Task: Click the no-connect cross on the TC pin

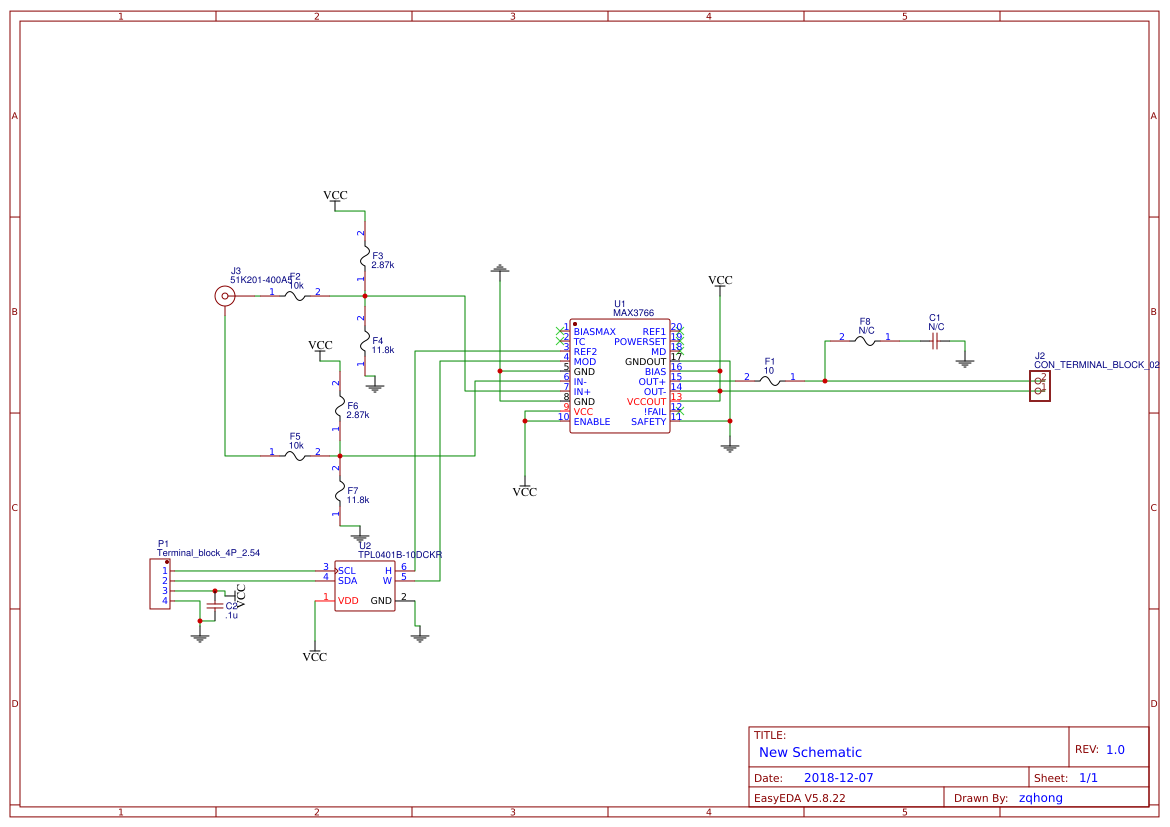Action: pyautogui.click(x=559, y=340)
